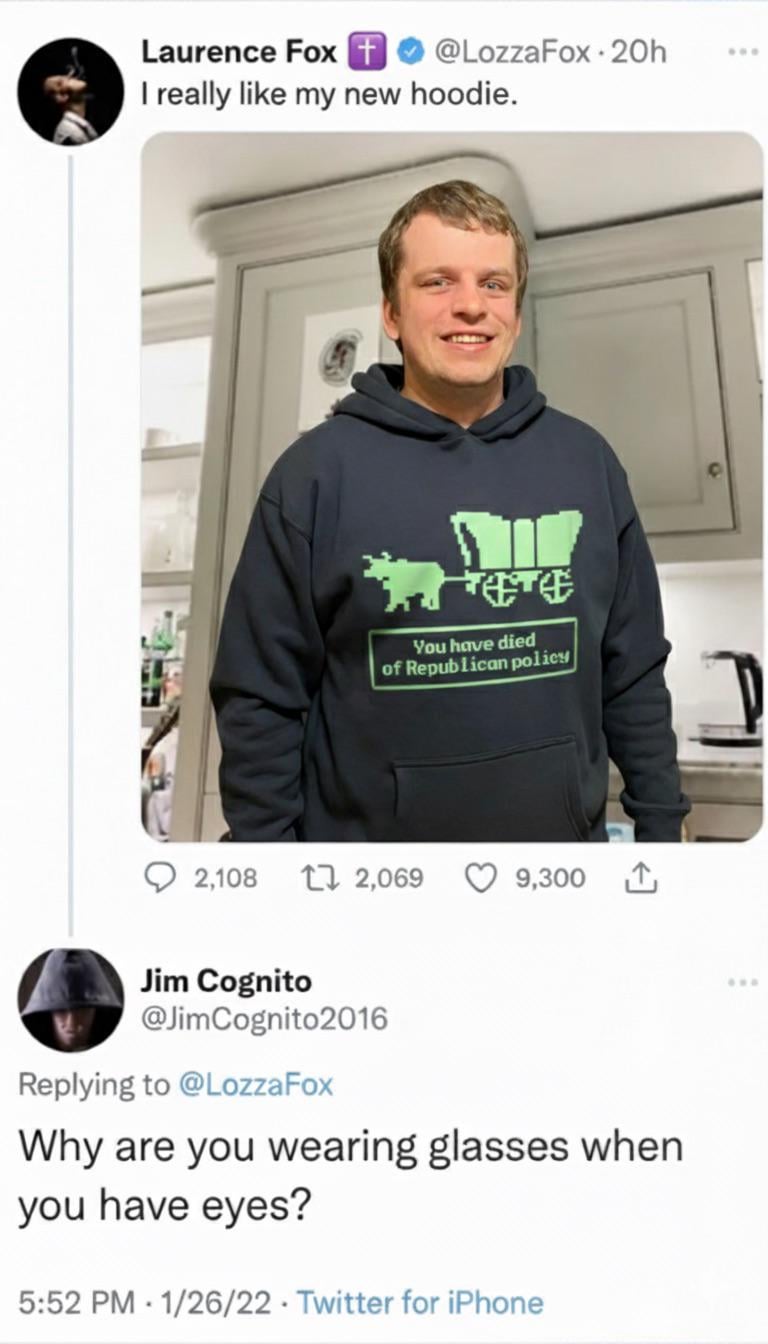The height and width of the screenshot is (1344, 768).
Task: Select the @JimCognito2016 handle
Action: [263, 1019]
